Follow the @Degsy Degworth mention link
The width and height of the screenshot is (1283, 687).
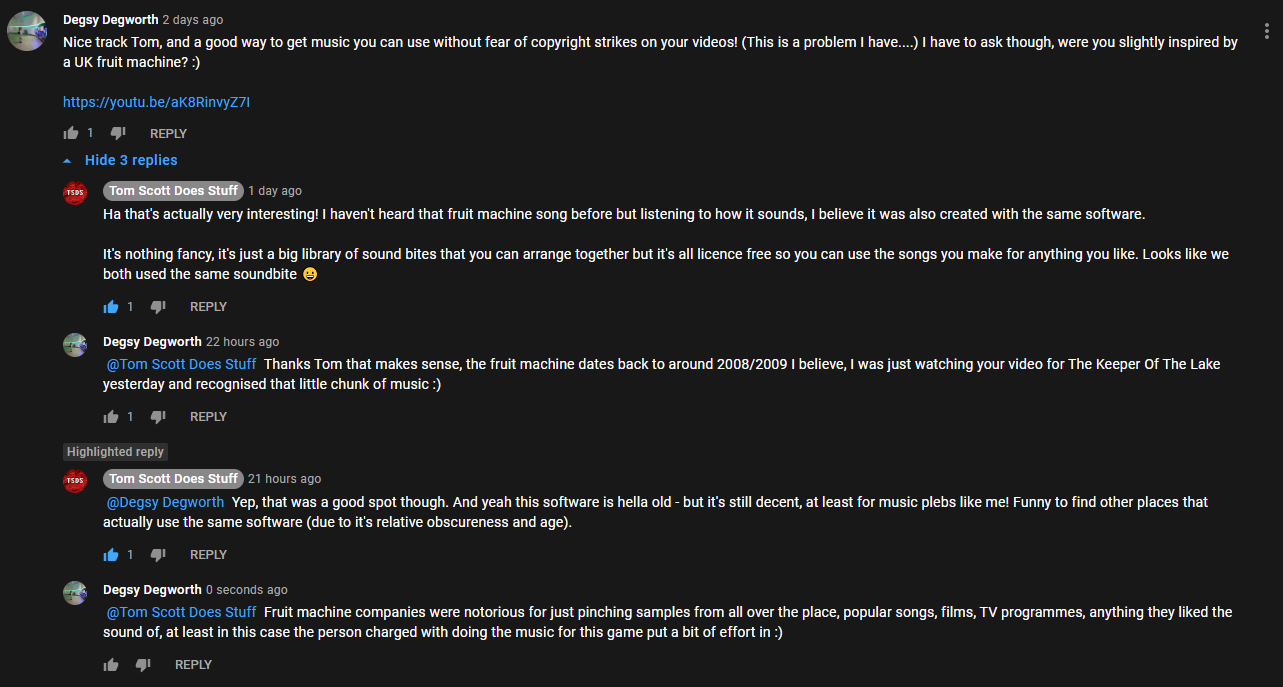click(x=165, y=502)
